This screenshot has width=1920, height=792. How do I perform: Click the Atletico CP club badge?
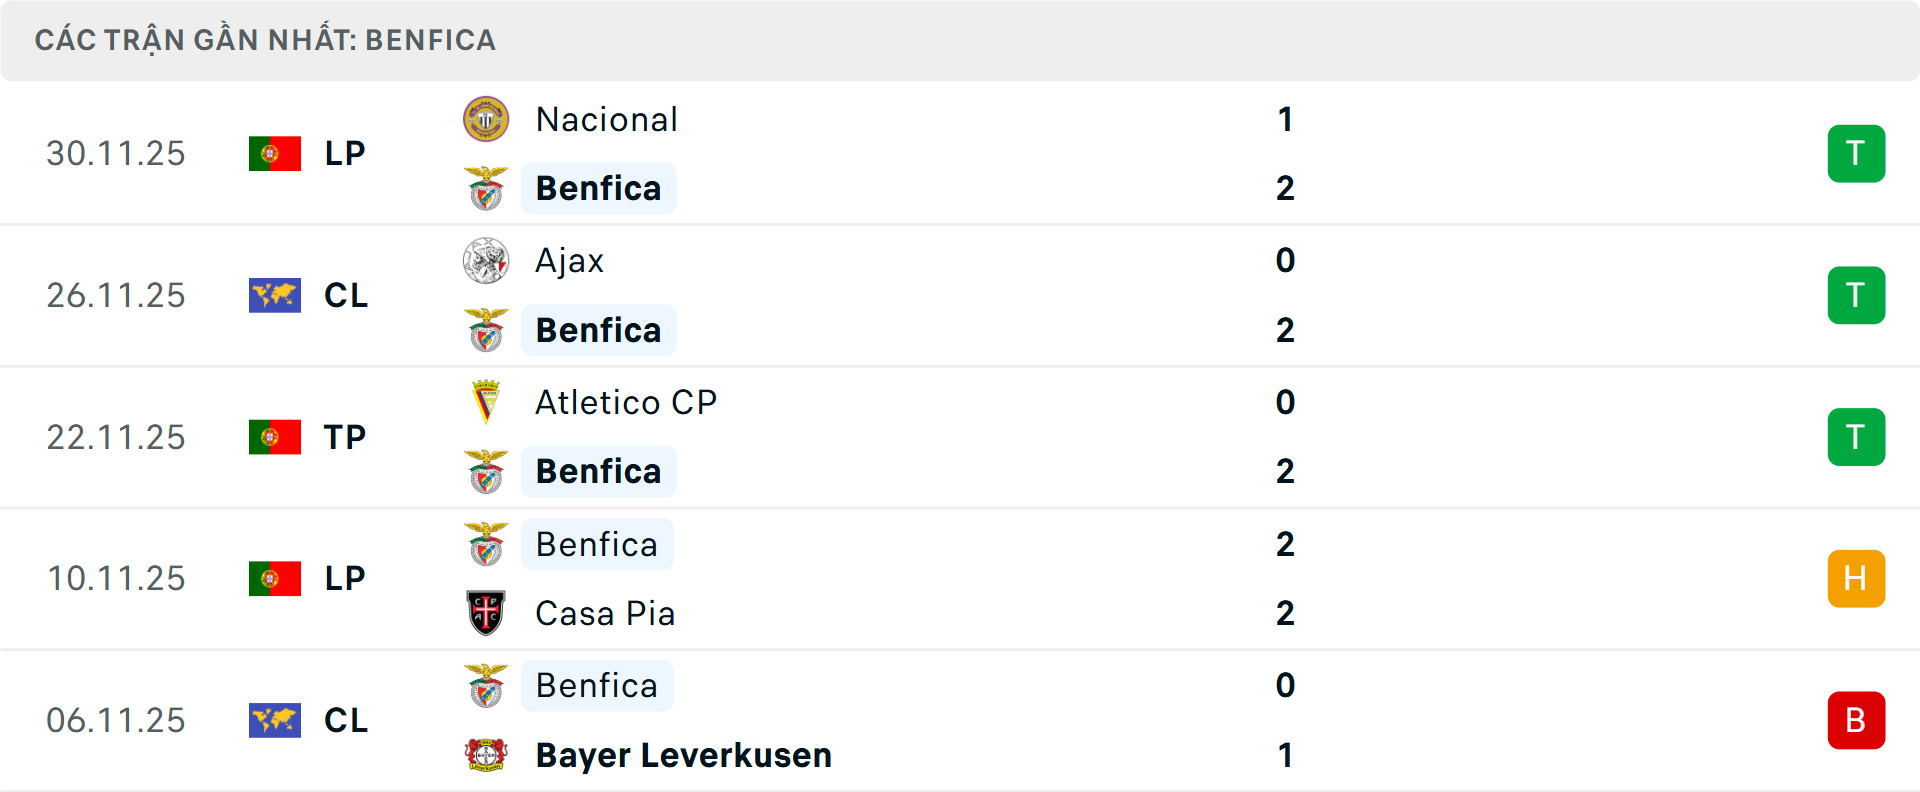tap(486, 403)
